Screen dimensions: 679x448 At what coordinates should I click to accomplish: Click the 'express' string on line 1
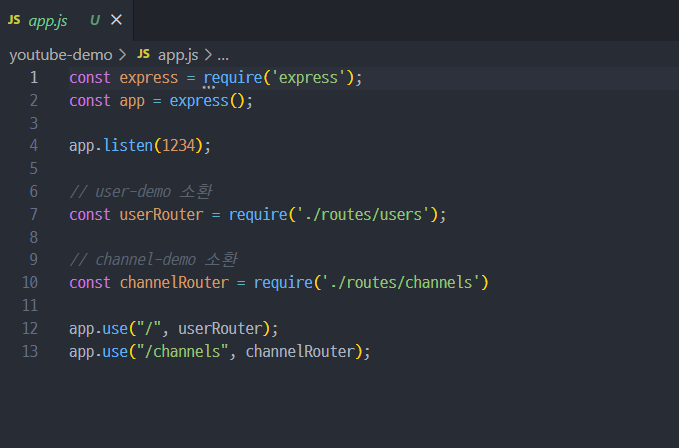(x=308, y=78)
